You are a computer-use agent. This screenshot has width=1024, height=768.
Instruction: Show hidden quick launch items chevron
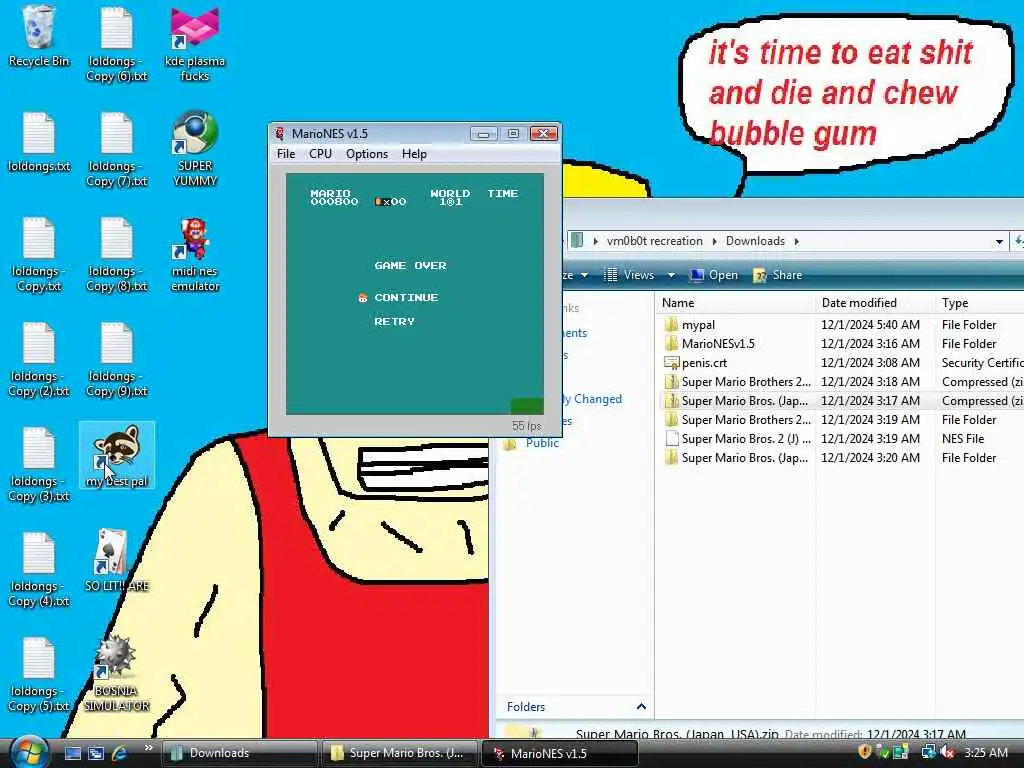[148, 748]
